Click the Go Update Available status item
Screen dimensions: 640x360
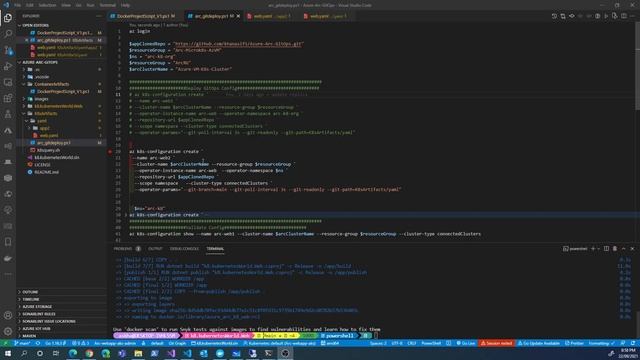click(540, 343)
